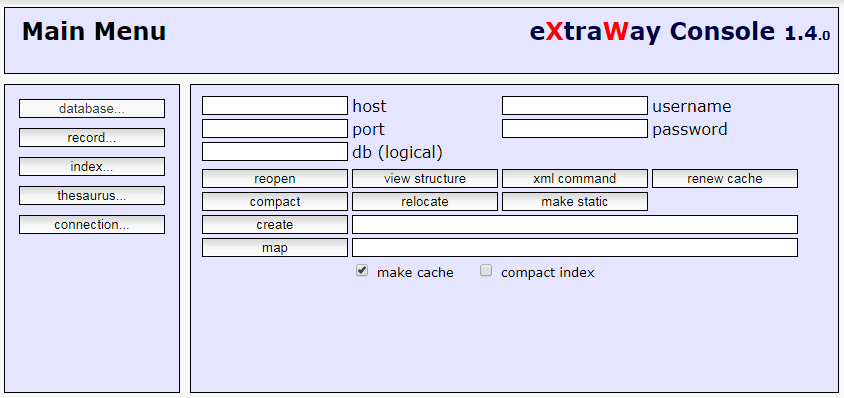This screenshot has height=398, width=844.
Task: Uncheck the make cache checkbox
Action: (362, 271)
